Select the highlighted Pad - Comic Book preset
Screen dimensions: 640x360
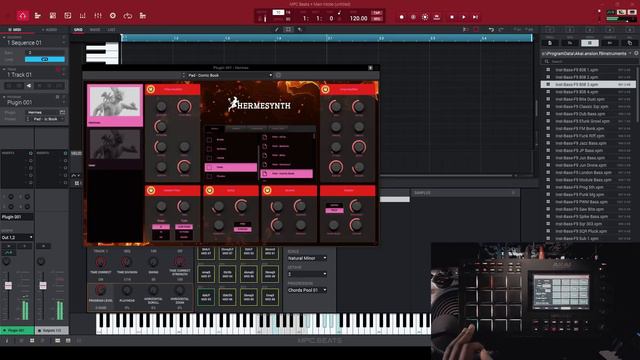(x=287, y=173)
